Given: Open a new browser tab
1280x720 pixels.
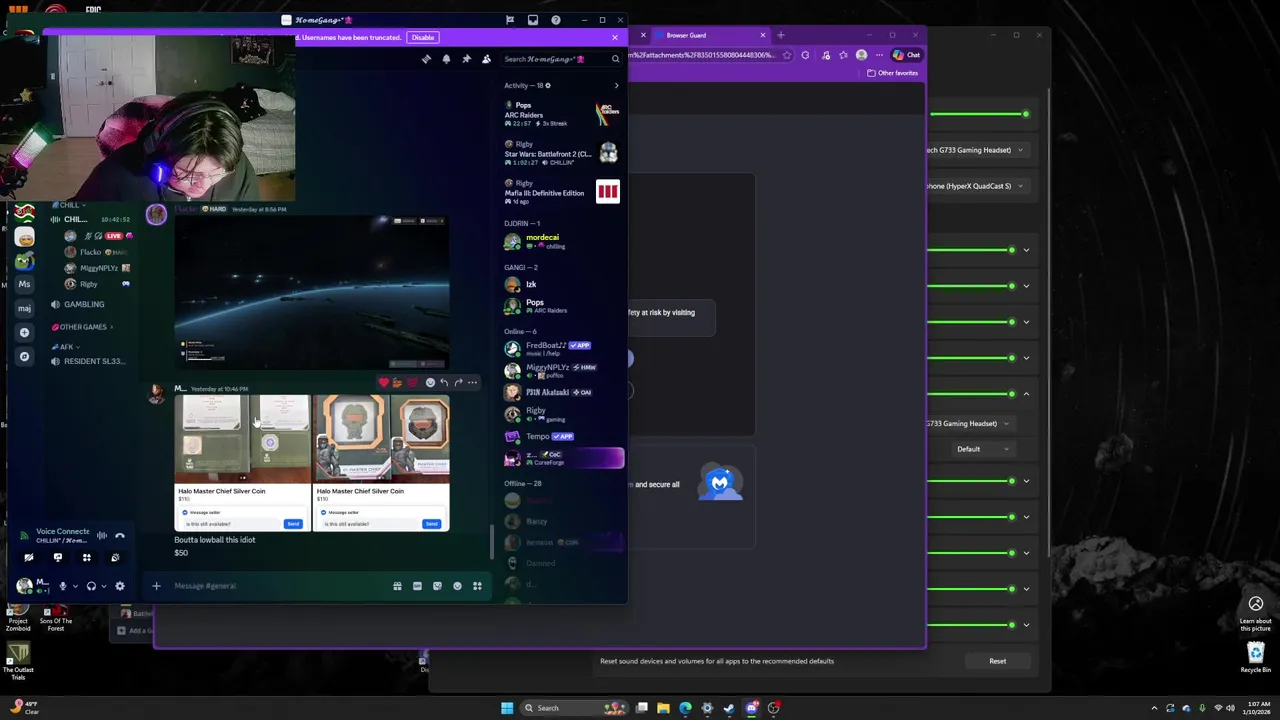Looking at the screenshot, I should click(781, 35).
